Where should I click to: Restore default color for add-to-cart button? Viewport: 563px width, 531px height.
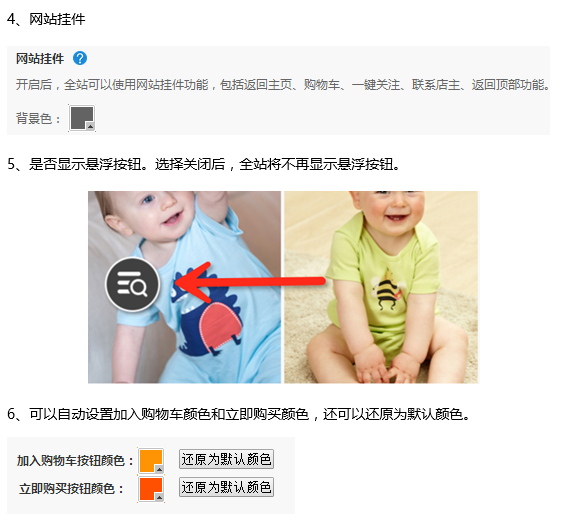(226, 459)
